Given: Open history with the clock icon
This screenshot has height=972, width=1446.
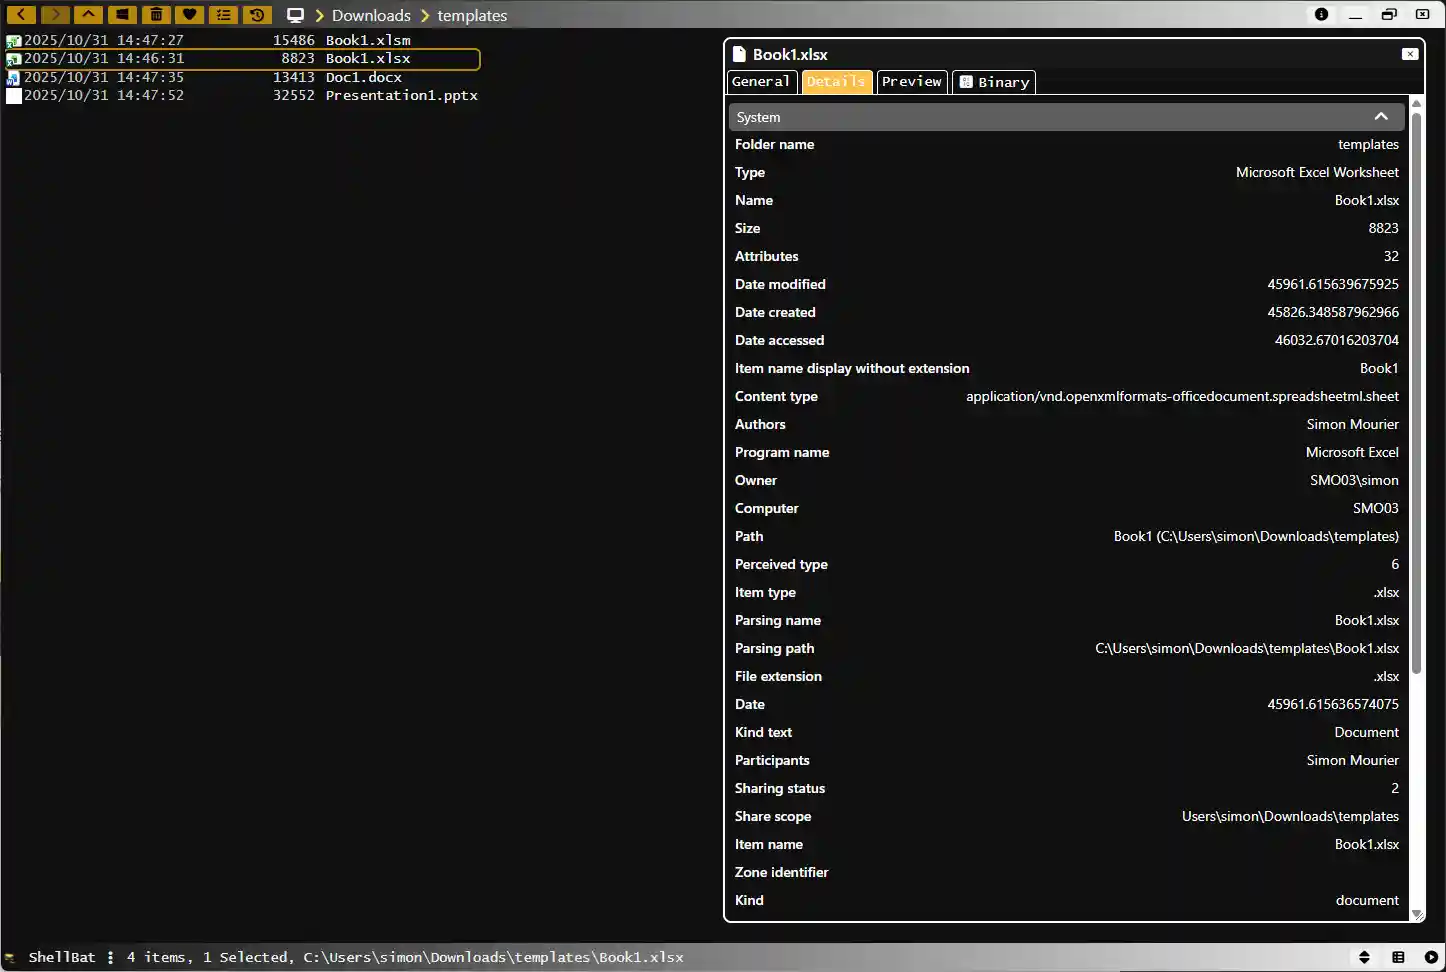Looking at the screenshot, I should coord(257,15).
